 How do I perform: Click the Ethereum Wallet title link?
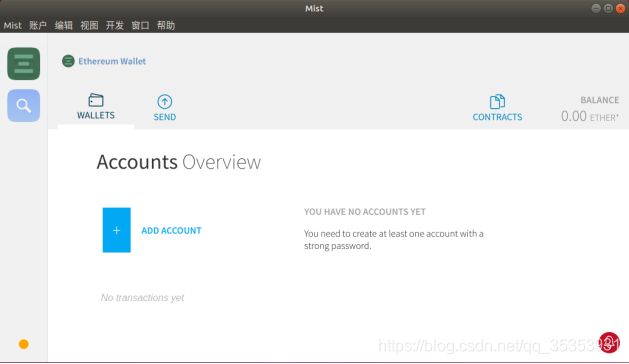(112, 61)
